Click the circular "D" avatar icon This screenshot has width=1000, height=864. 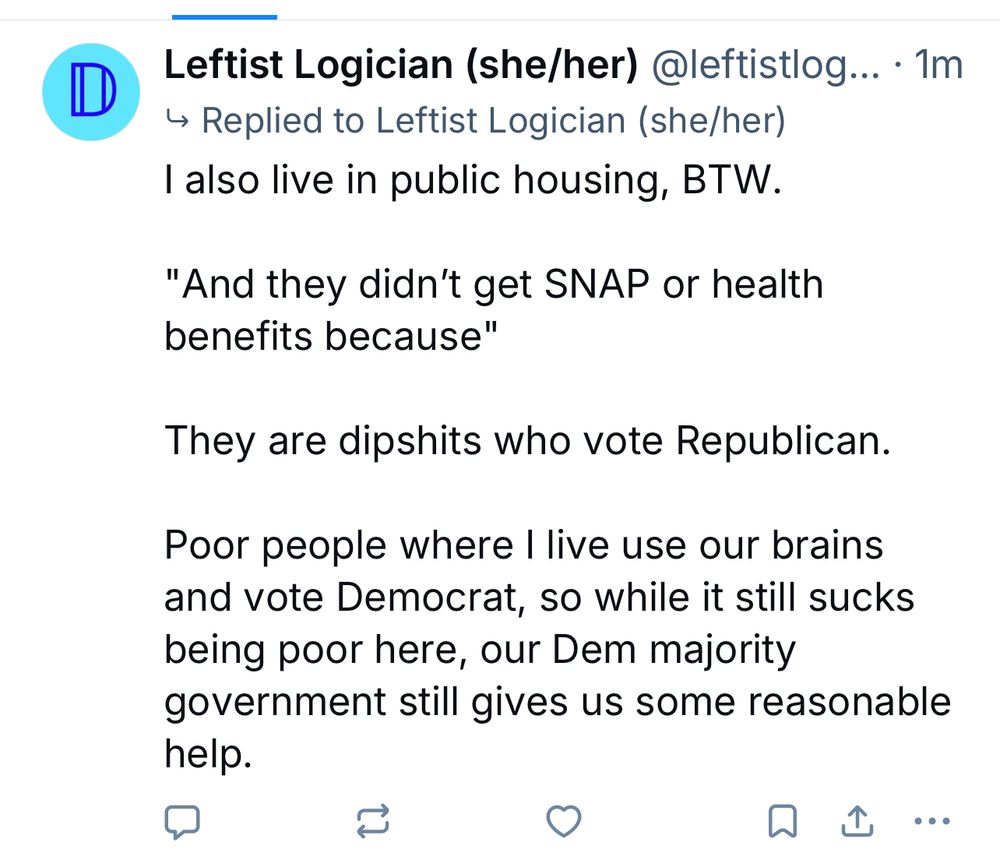point(90,90)
